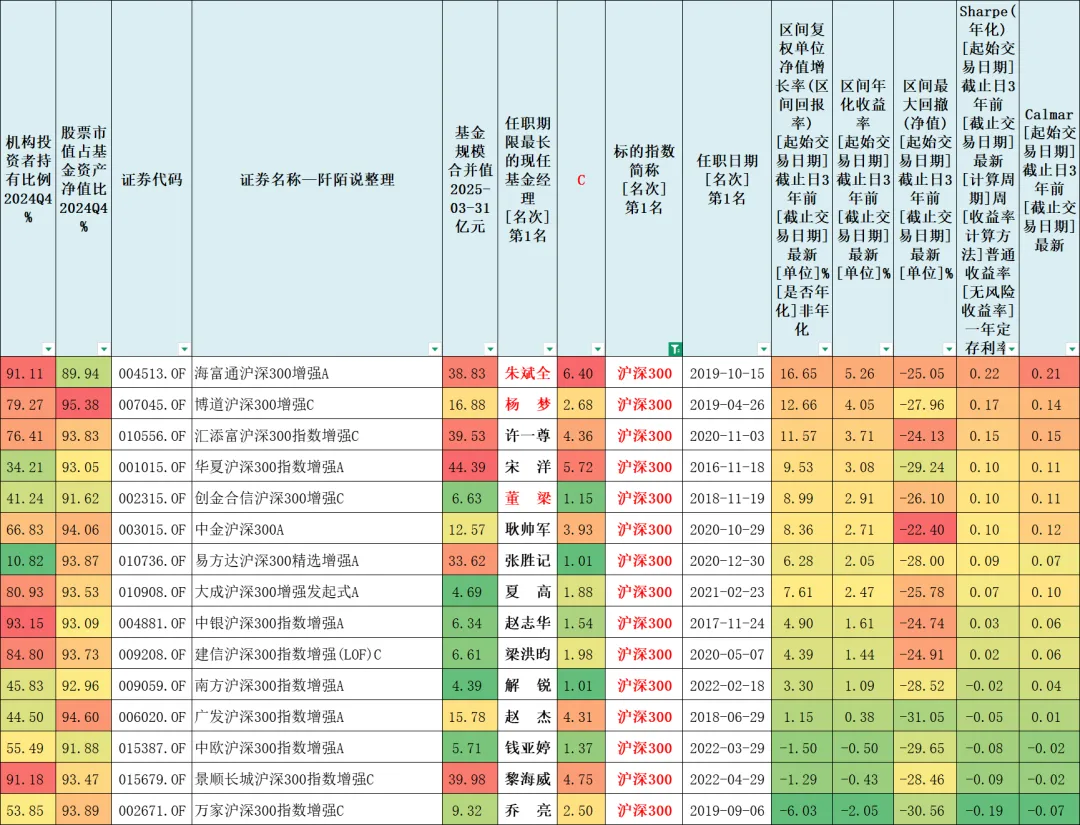Image resolution: width=1080 pixels, height=825 pixels.
Task: Open filter dropdown for 机构投资者持有比例 column
Action: pos(48,349)
